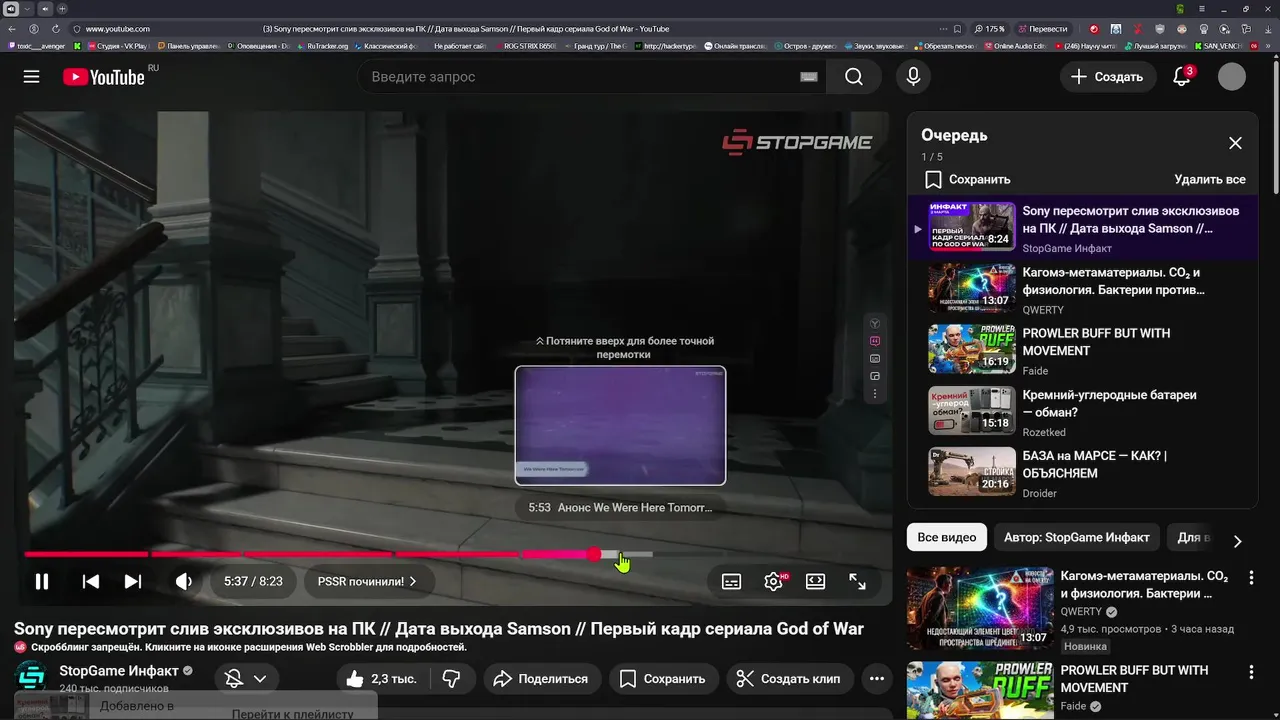
Task: Bookmark page via browser bookmark icon
Action: [958, 29]
